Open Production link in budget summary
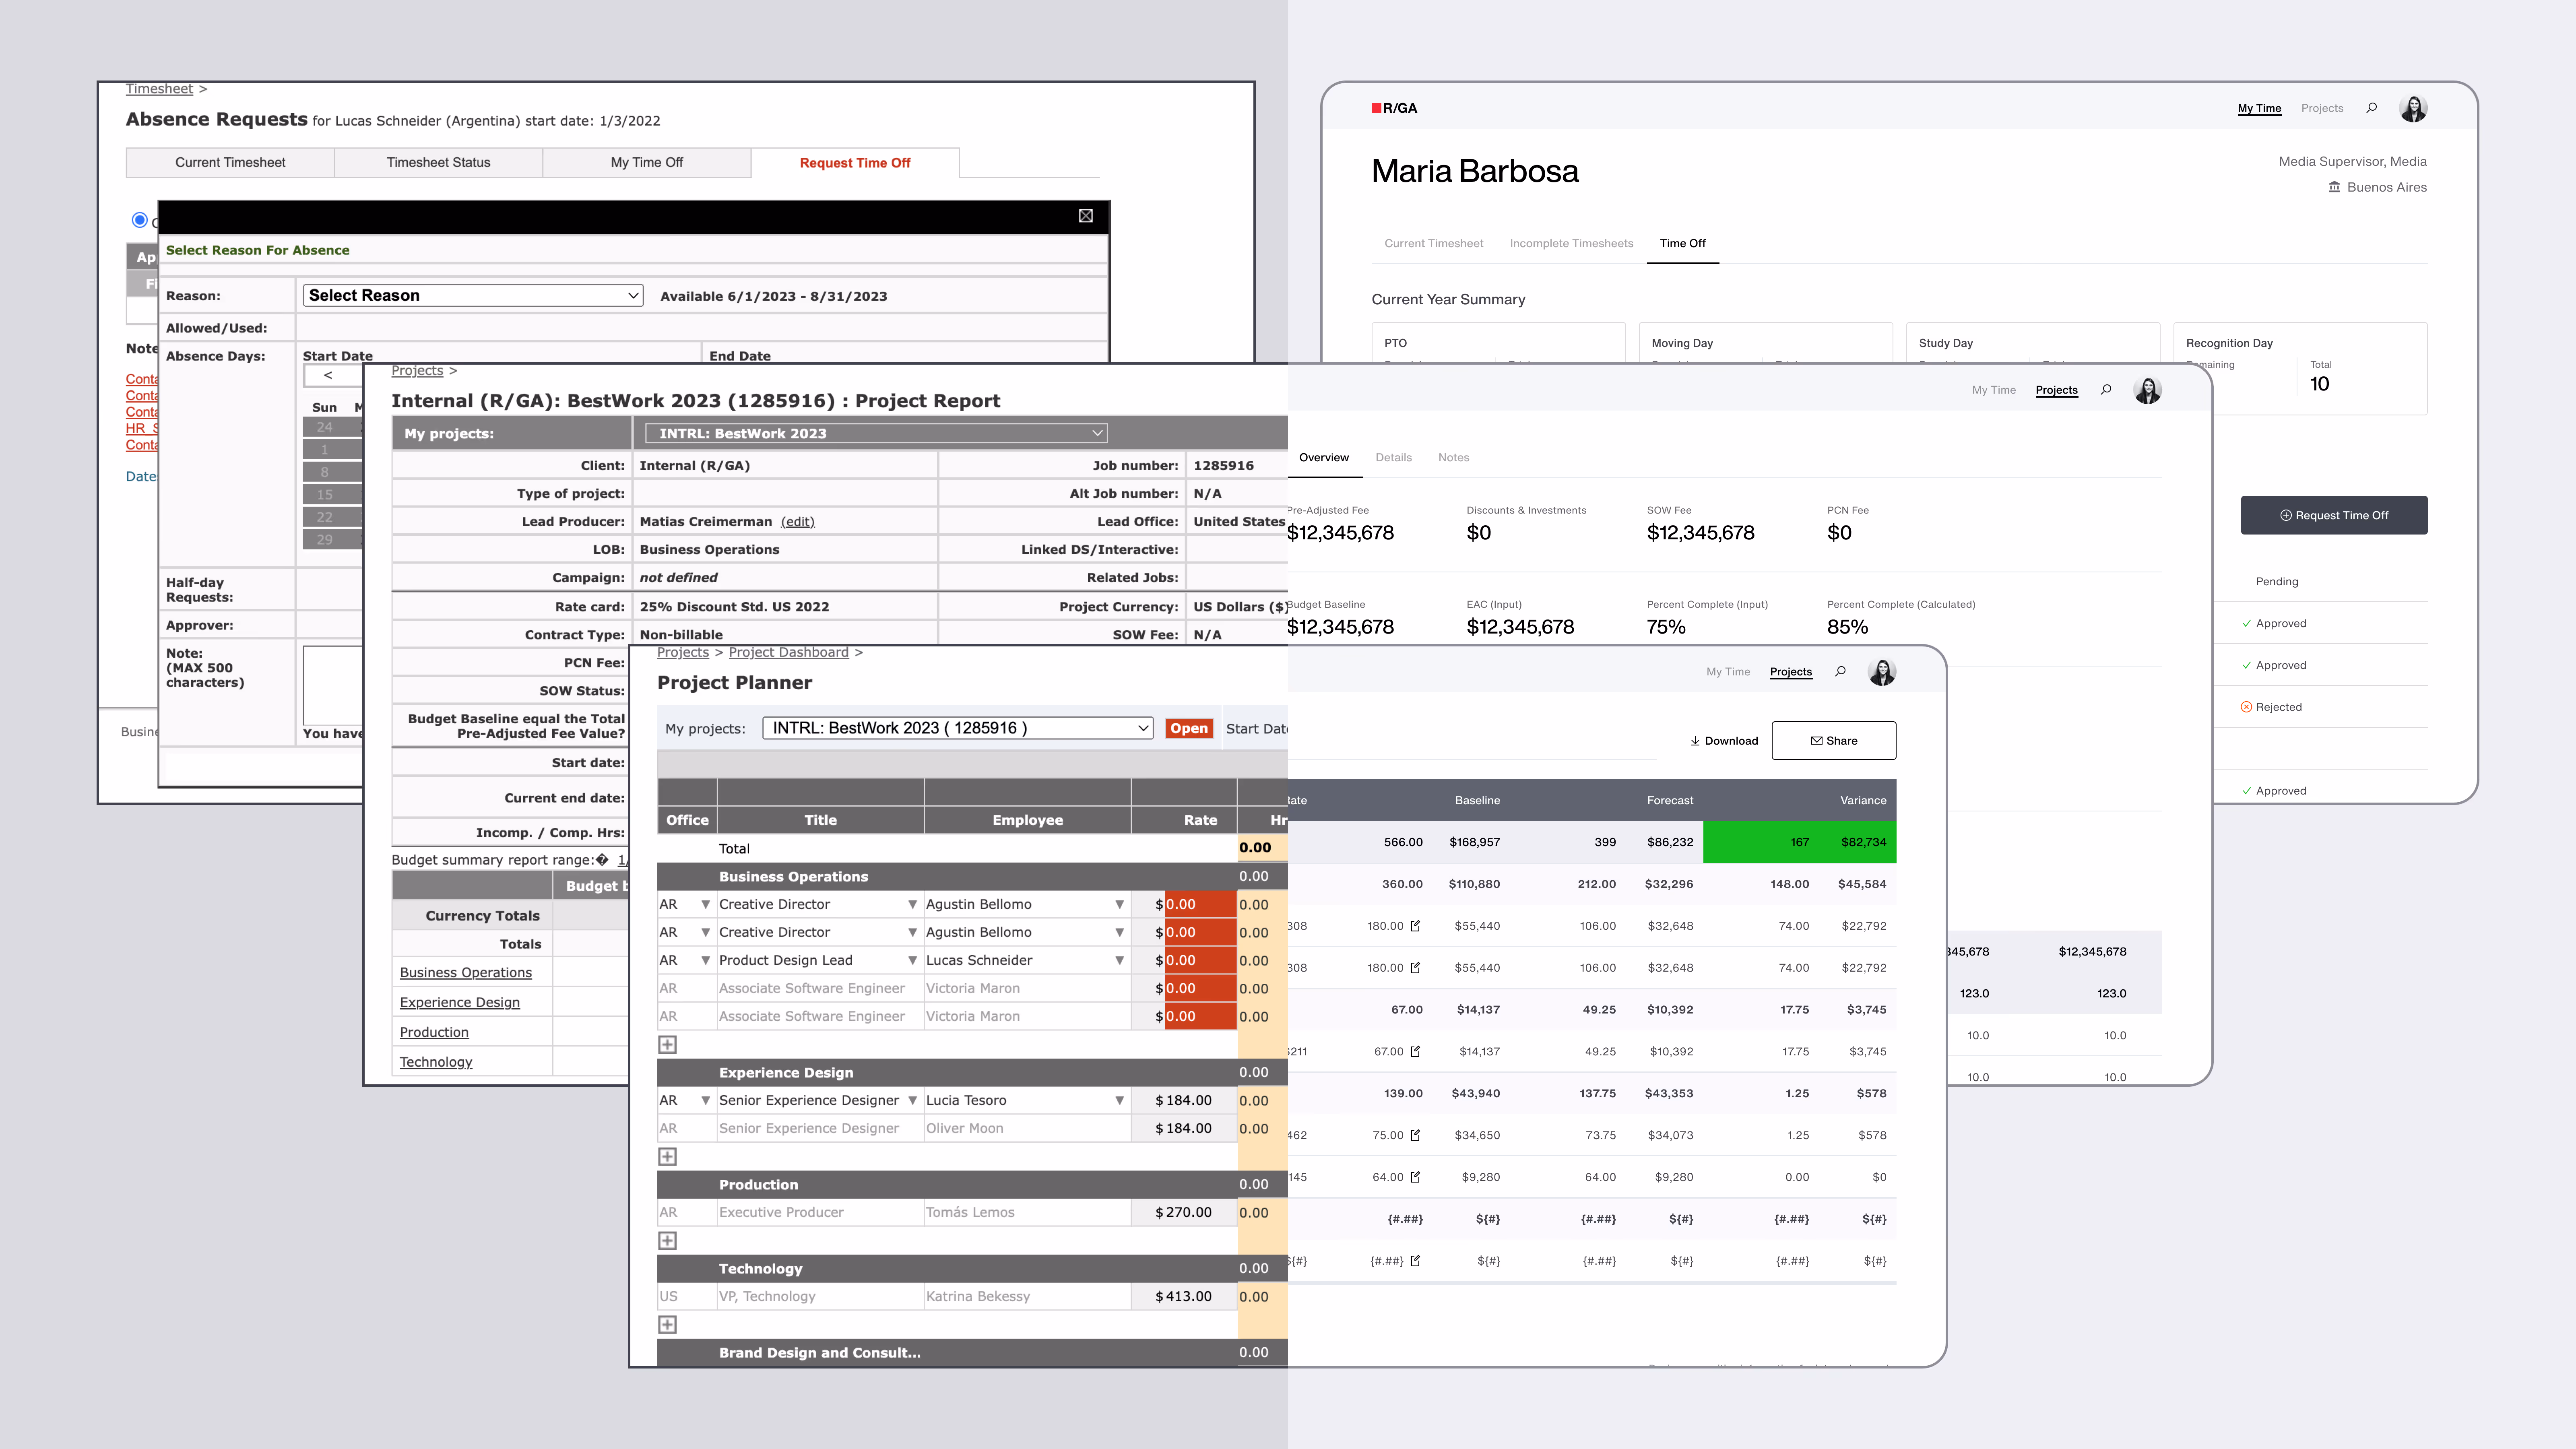The width and height of the screenshot is (2576, 1449). 434,1032
